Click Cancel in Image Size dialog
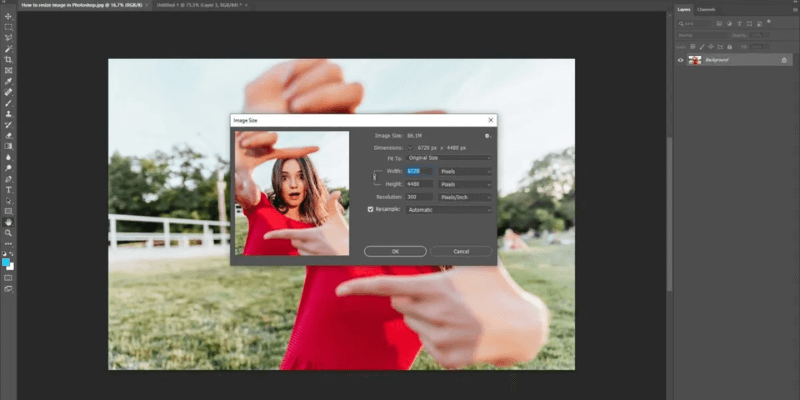The width and height of the screenshot is (800, 400). click(x=461, y=251)
